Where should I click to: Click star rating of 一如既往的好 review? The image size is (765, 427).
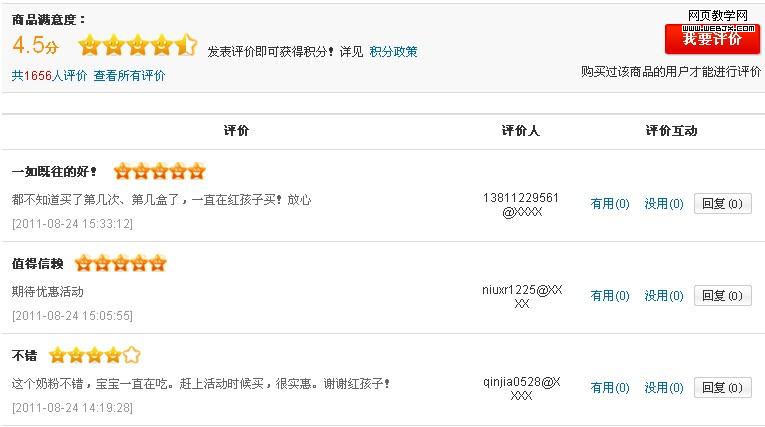(160, 171)
